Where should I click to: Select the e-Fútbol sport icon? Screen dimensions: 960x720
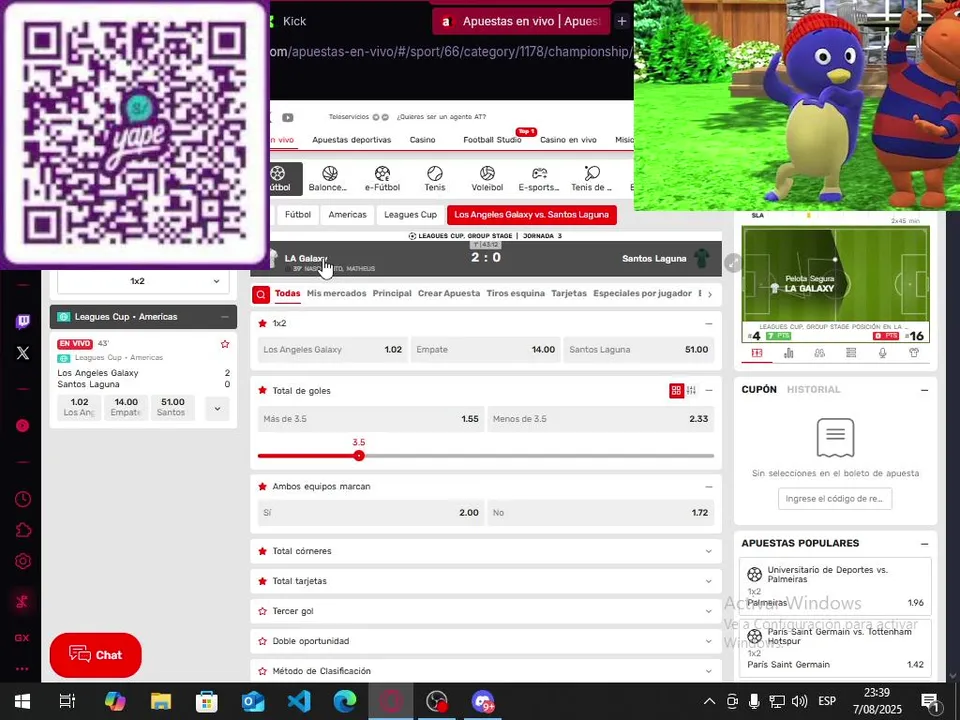(383, 179)
